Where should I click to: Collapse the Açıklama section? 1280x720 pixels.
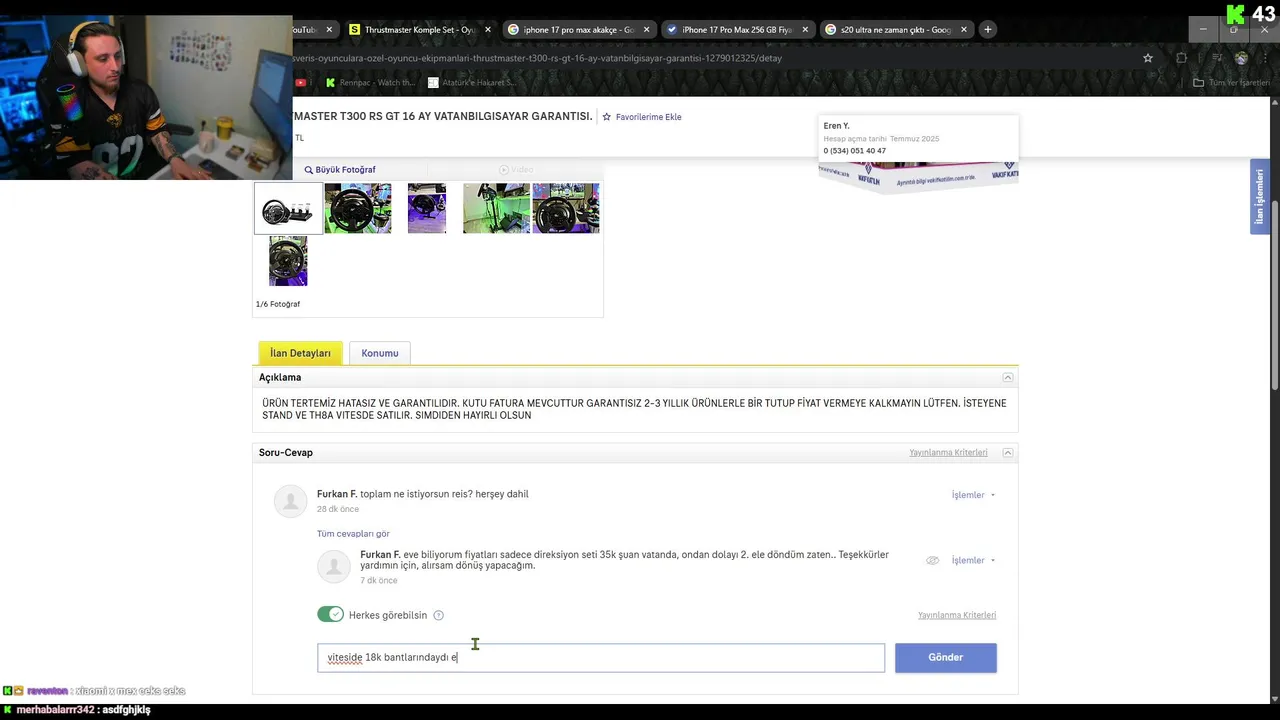point(1008,377)
